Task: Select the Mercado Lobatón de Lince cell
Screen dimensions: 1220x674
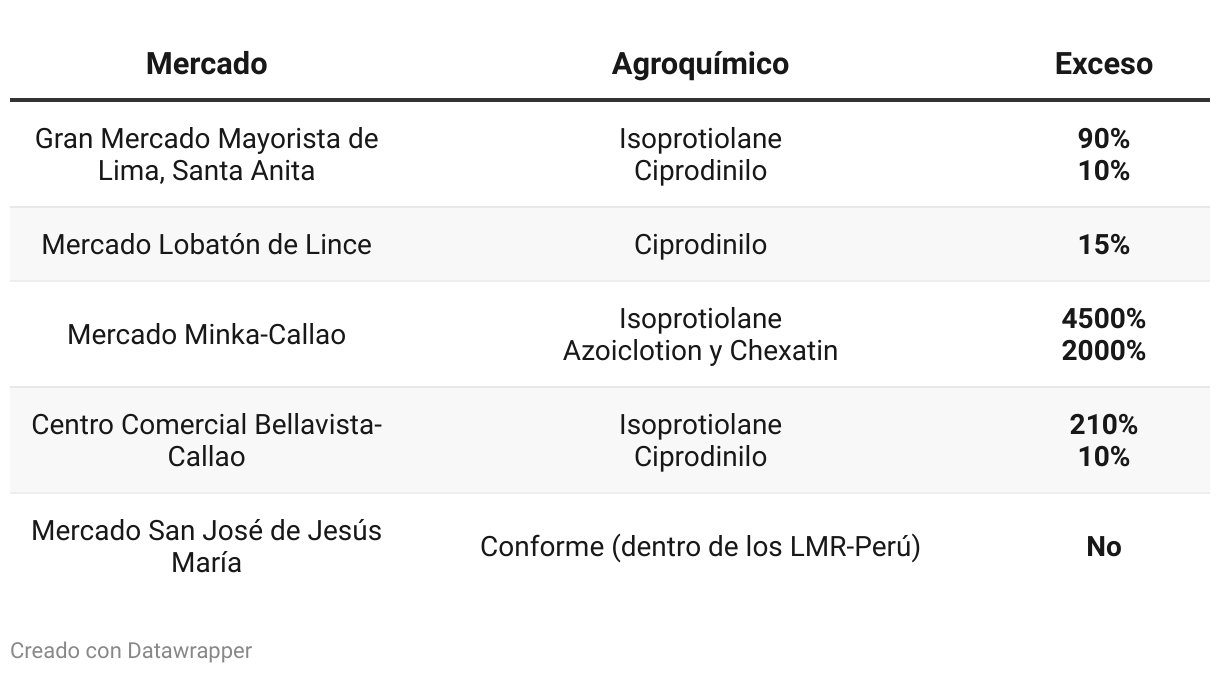Action: point(206,244)
